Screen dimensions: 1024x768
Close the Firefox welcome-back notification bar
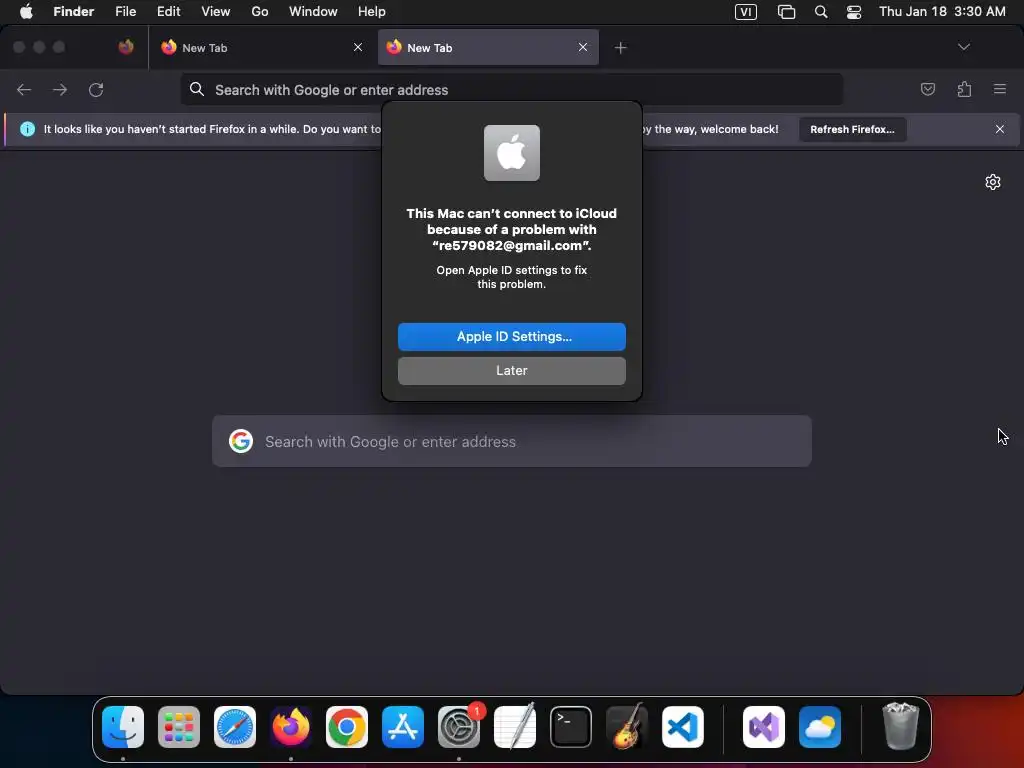point(999,129)
